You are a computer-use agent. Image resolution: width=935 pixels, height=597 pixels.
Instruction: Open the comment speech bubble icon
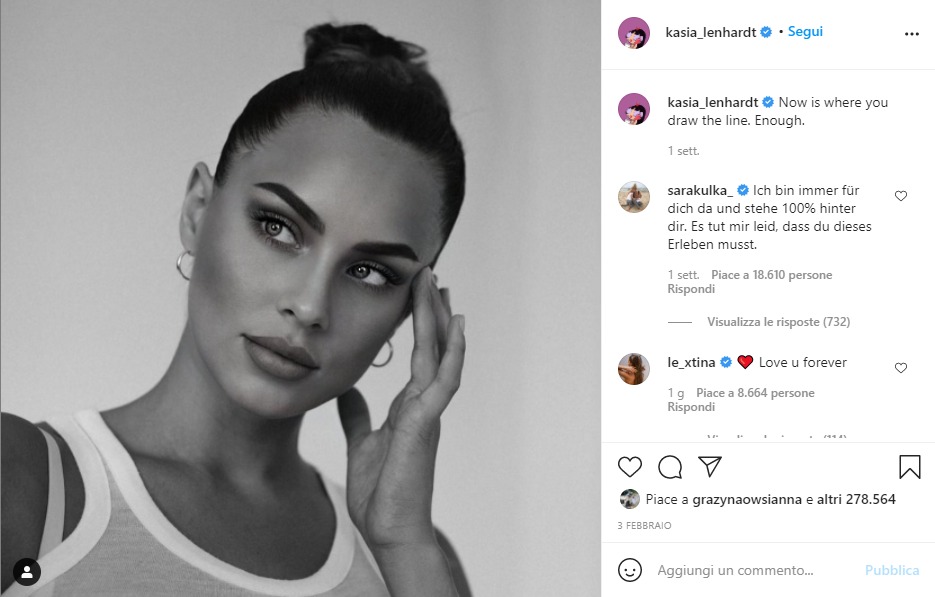(670, 467)
